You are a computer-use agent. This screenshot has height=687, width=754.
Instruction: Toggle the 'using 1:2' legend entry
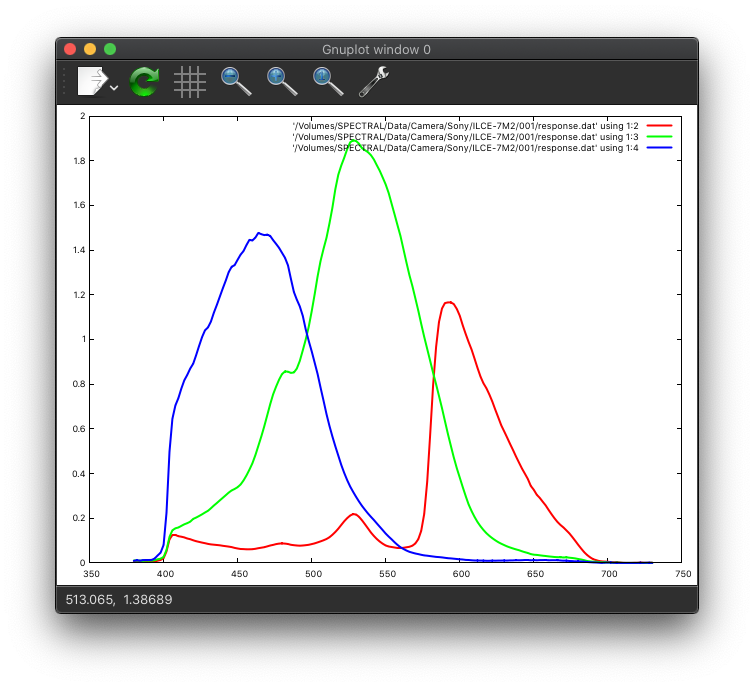point(465,125)
